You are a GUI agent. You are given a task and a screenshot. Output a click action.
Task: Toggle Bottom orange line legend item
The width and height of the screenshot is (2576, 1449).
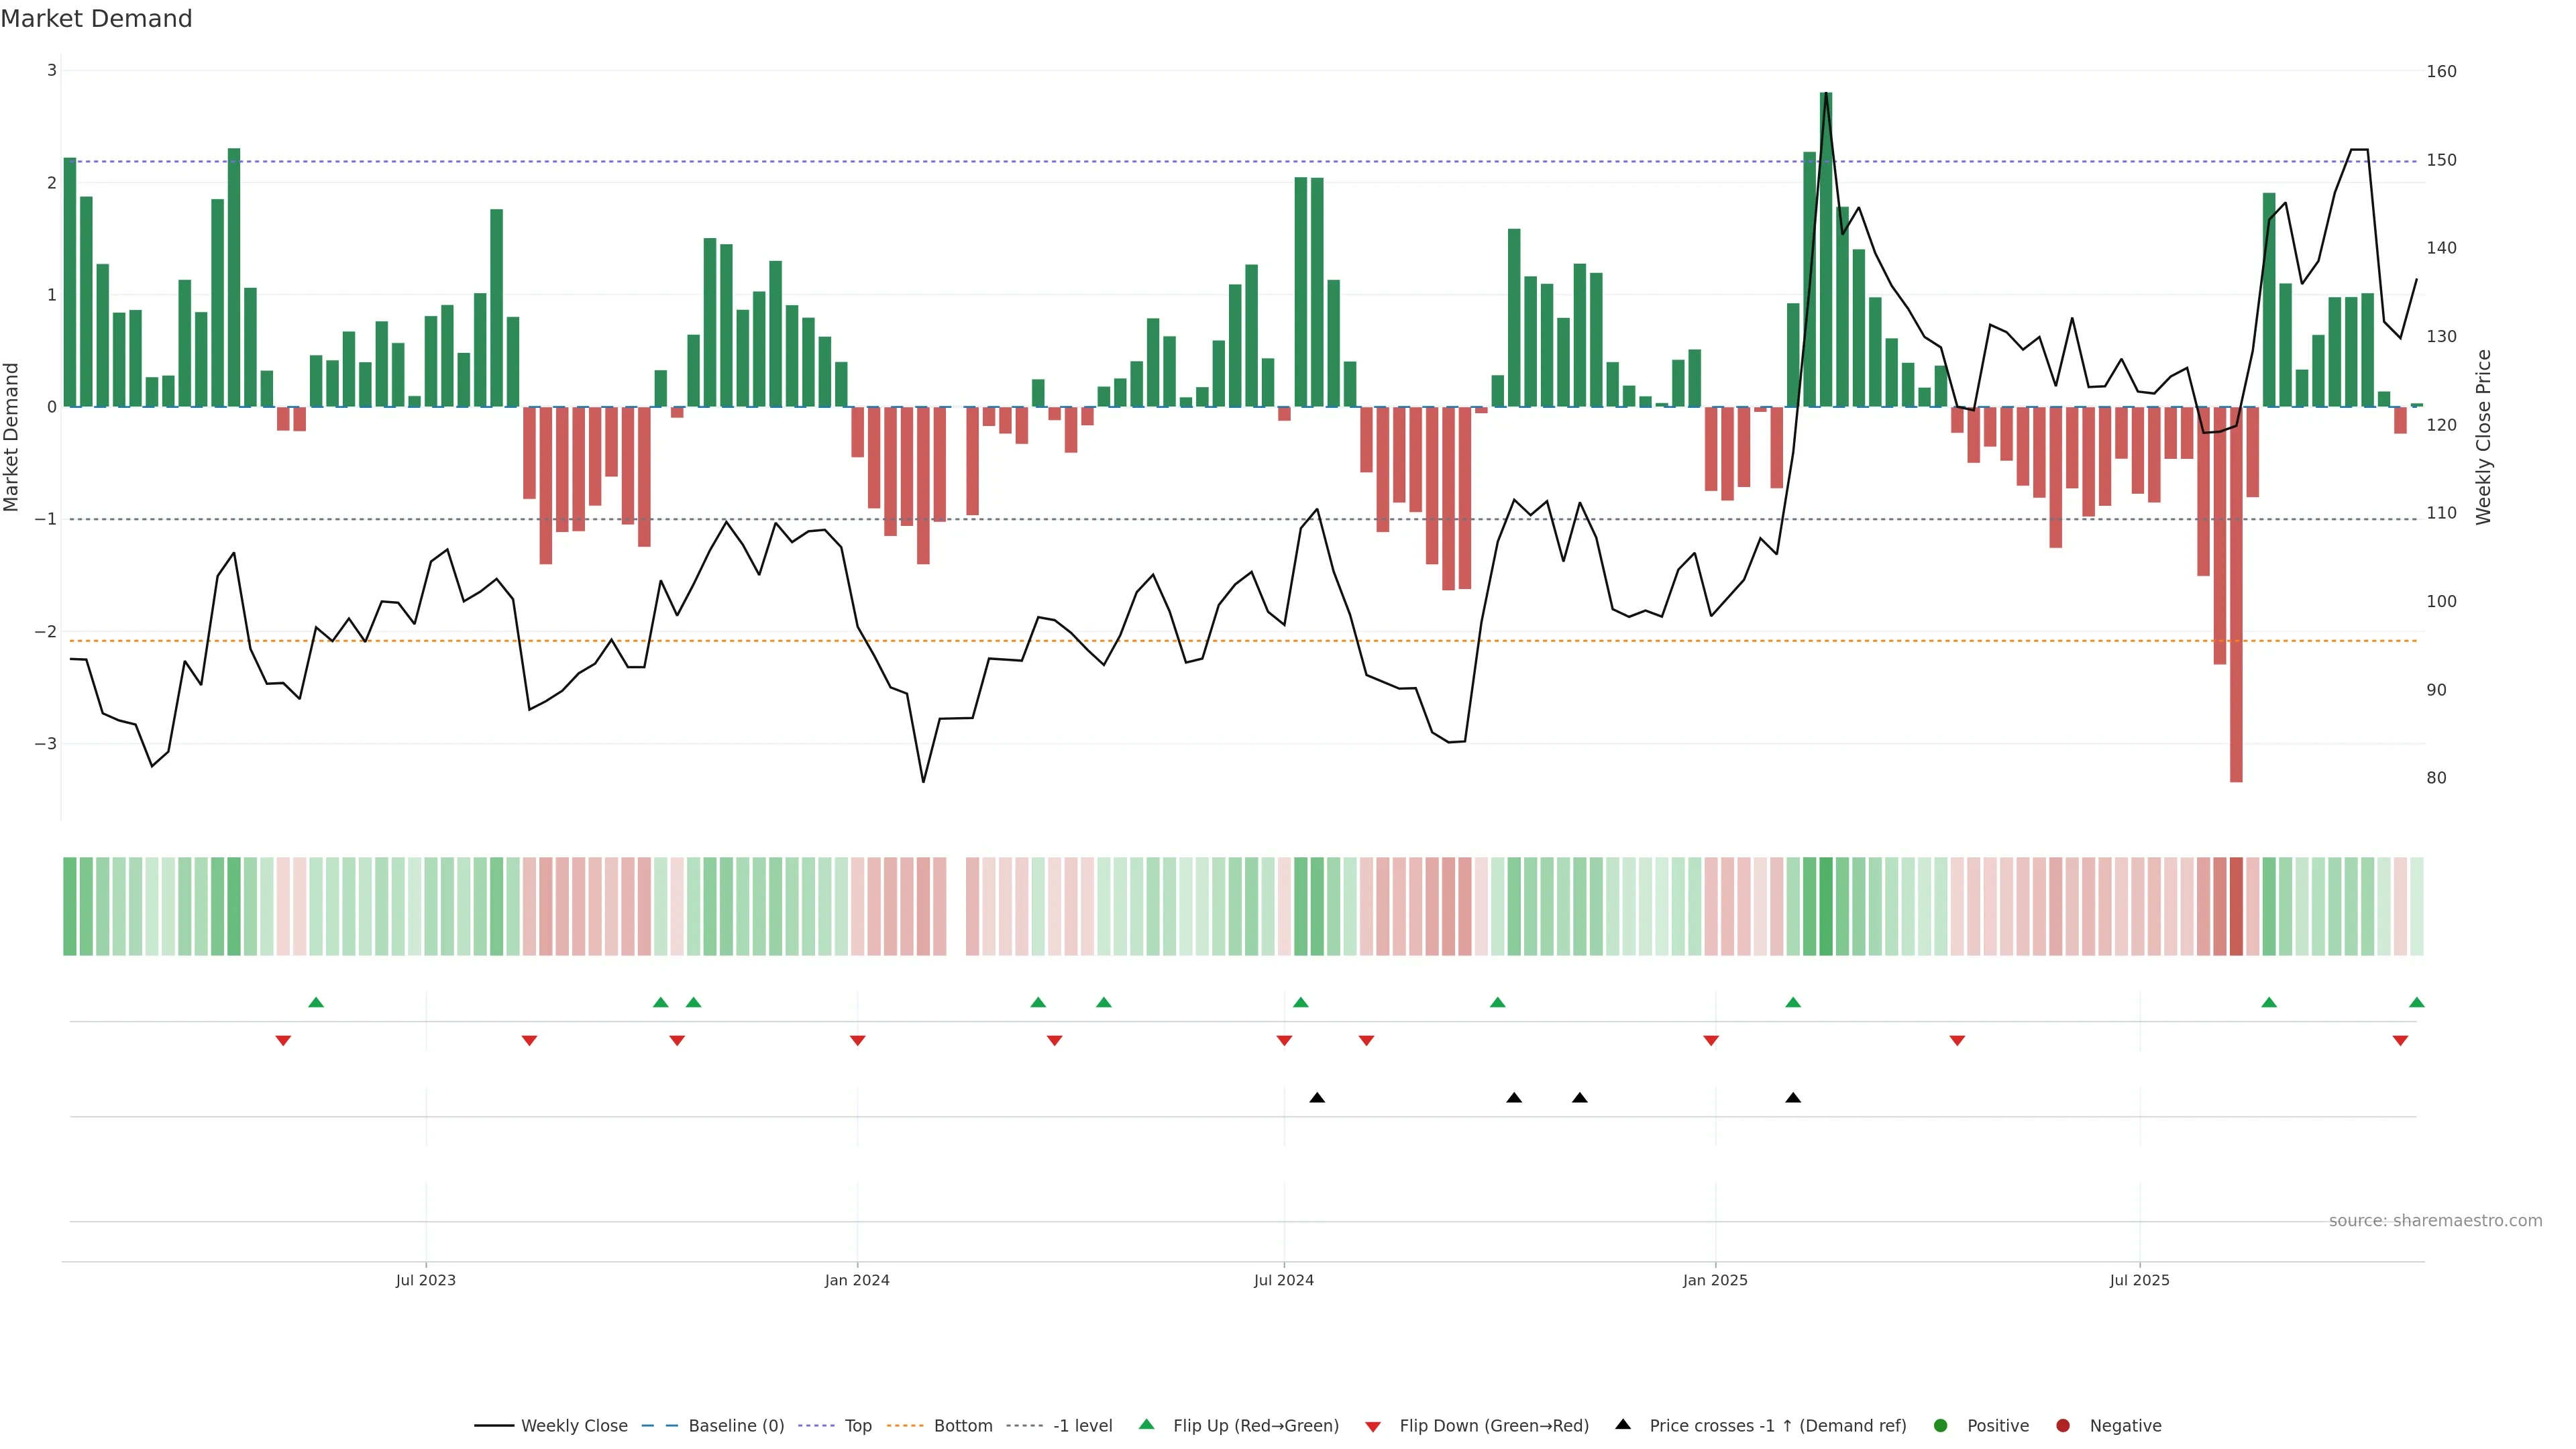962,1426
